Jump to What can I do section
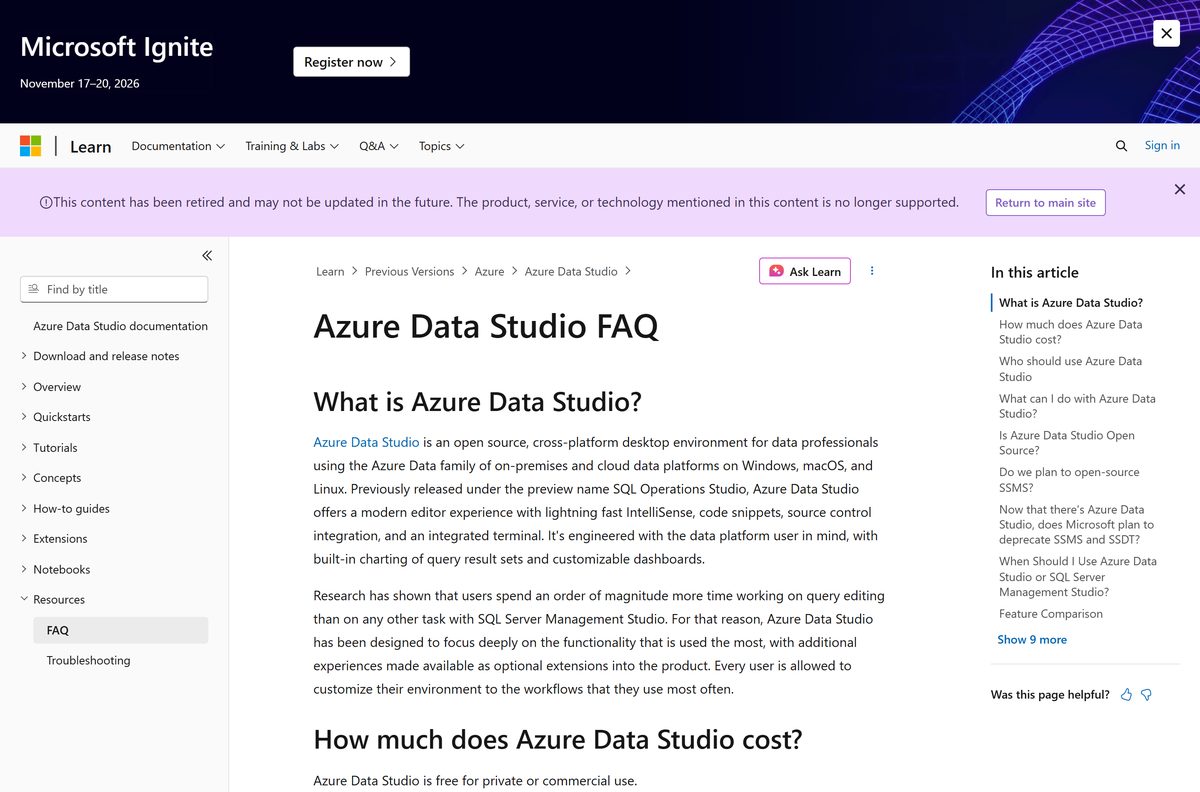Image resolution: width=1200 pixels, height=792 pixels. point(1077,406)
